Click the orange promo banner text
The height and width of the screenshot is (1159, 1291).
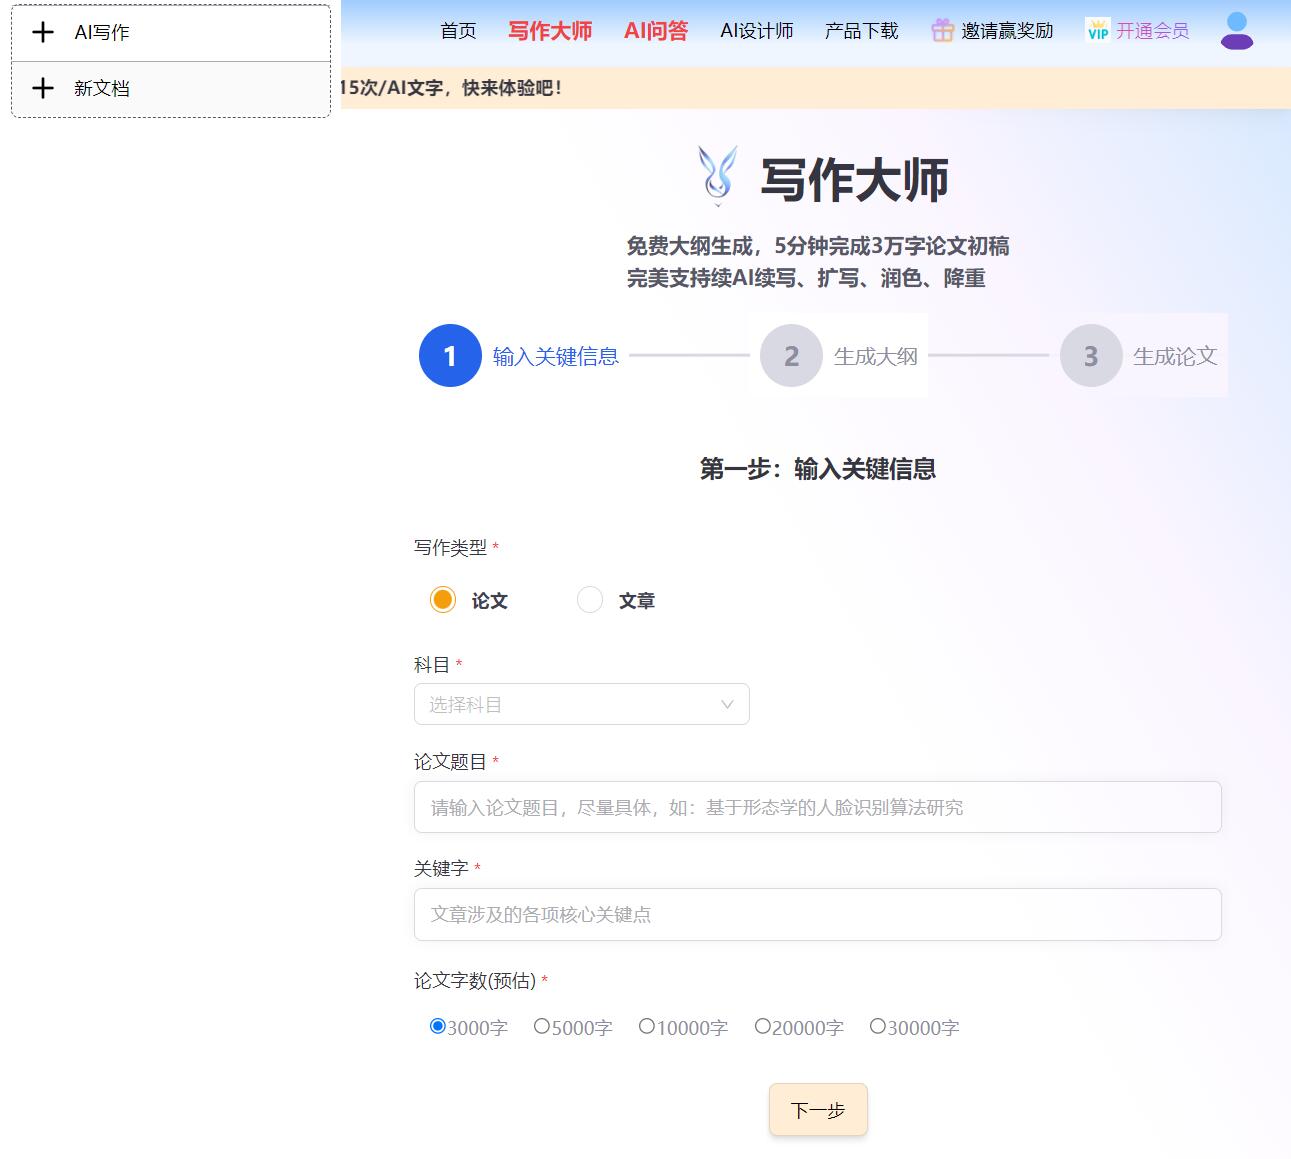coord(451,88)
